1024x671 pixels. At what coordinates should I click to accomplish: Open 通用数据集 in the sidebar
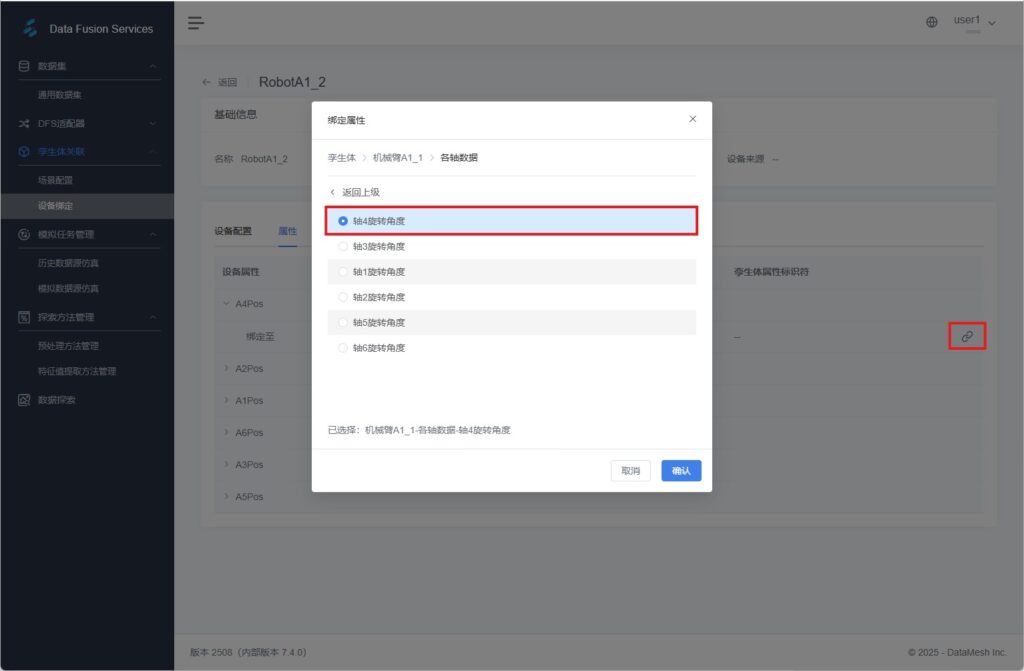point(59,95)
